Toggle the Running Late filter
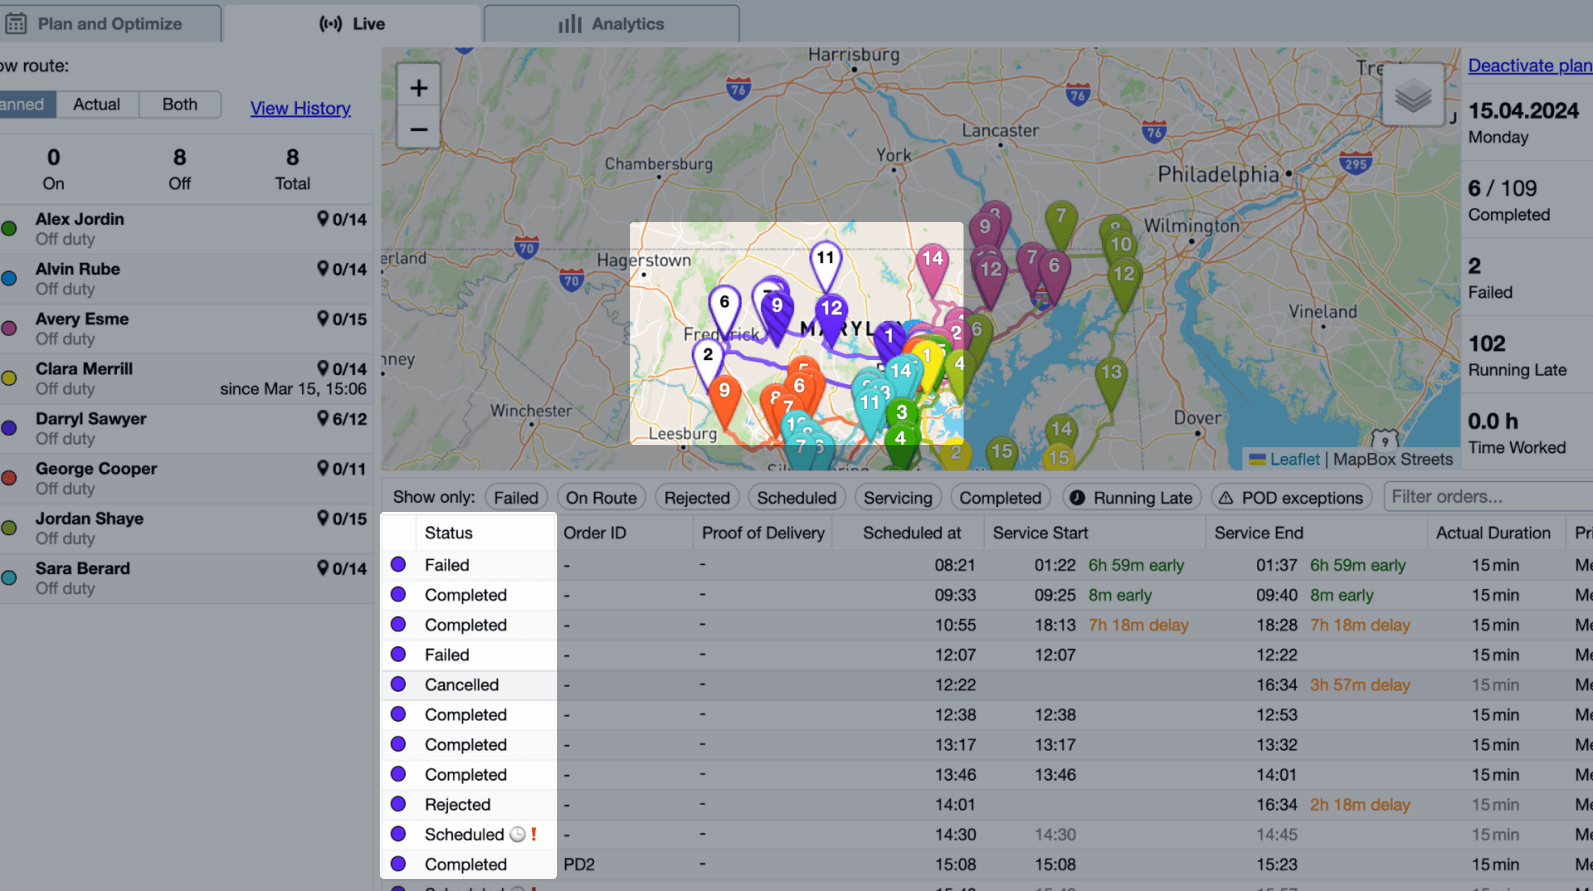 tap(1131, 498)
